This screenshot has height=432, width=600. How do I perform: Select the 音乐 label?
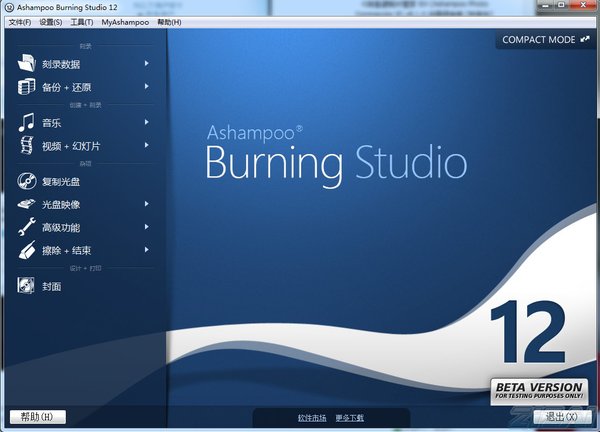[x=52, y=123]
